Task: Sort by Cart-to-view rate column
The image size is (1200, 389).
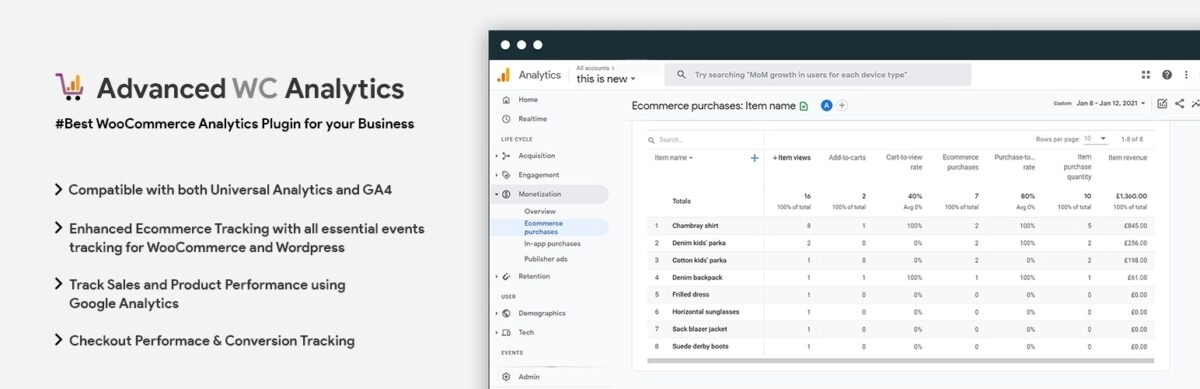Action: [904, 162]
